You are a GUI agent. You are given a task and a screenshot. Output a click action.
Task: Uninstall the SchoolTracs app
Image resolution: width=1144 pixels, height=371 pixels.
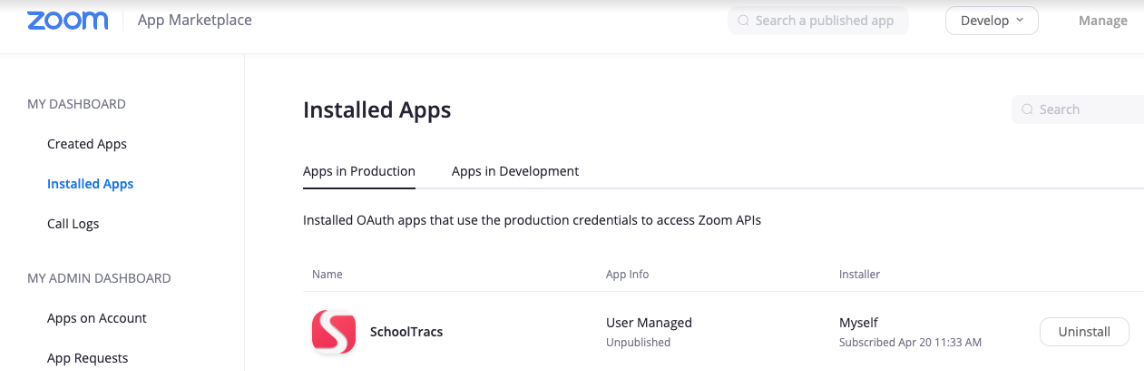tap(1084, 332)
